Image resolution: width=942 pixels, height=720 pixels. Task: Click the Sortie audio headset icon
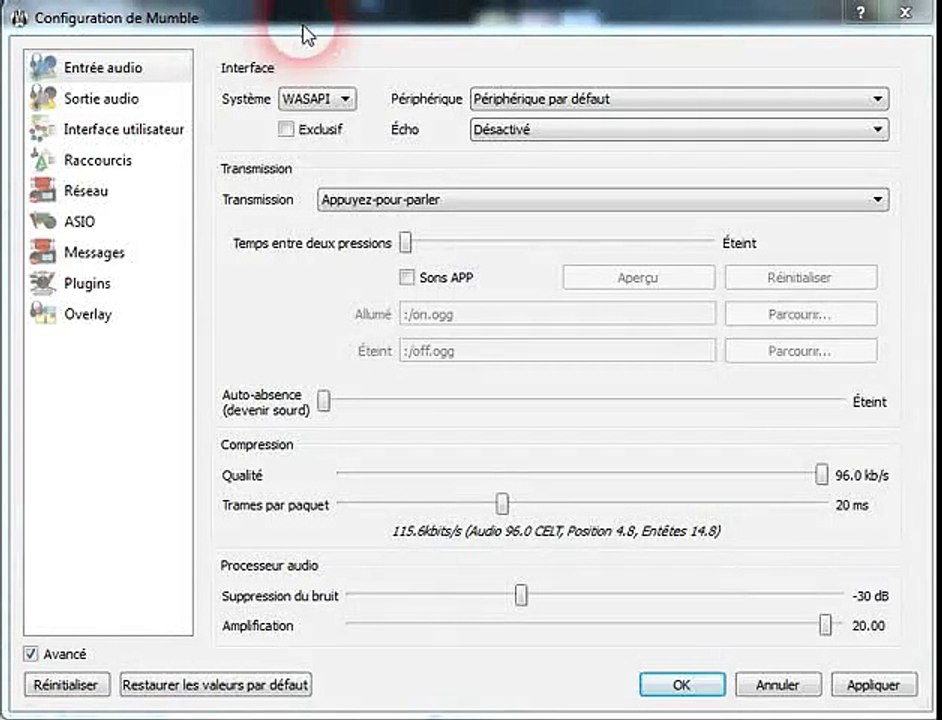[43, 98]
